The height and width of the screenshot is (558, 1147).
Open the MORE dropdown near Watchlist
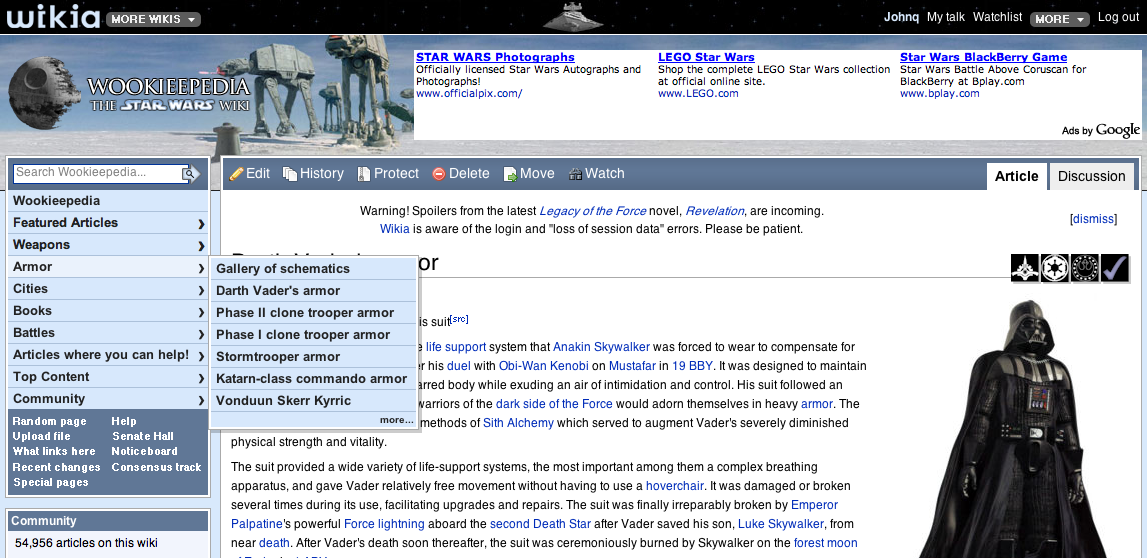[1059, 19]
